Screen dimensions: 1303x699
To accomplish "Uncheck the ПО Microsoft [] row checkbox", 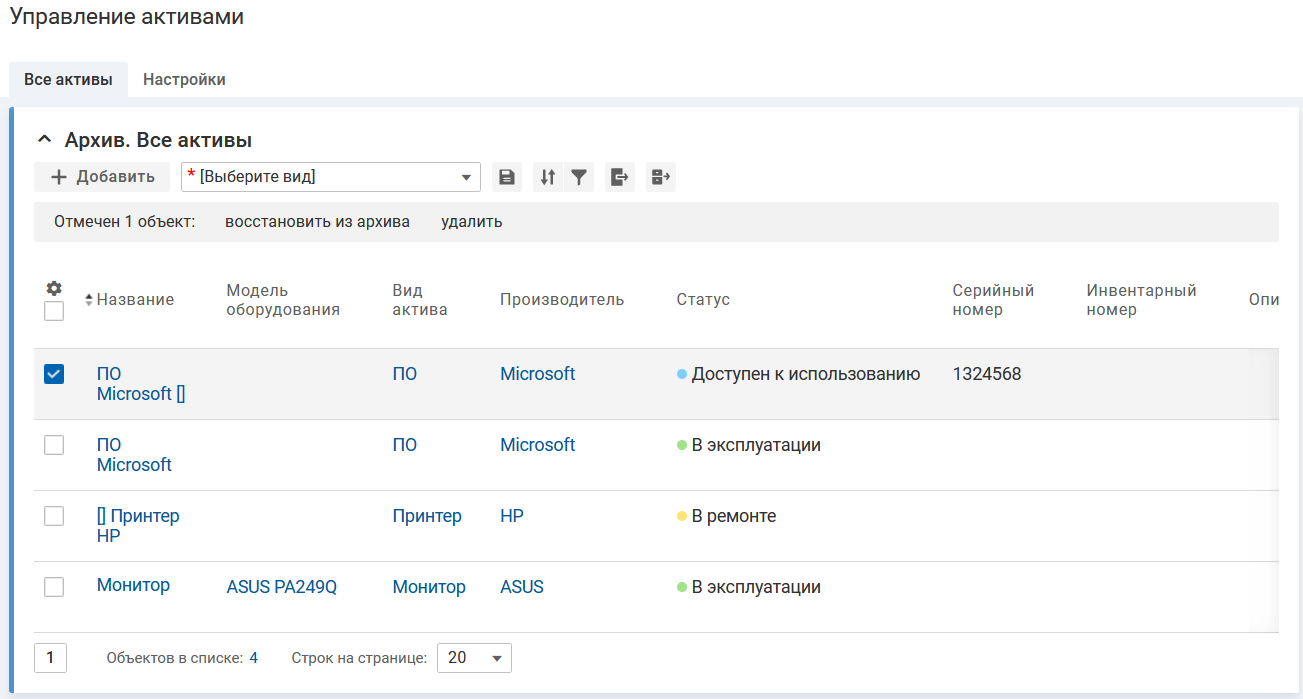I will coord(54,374).
